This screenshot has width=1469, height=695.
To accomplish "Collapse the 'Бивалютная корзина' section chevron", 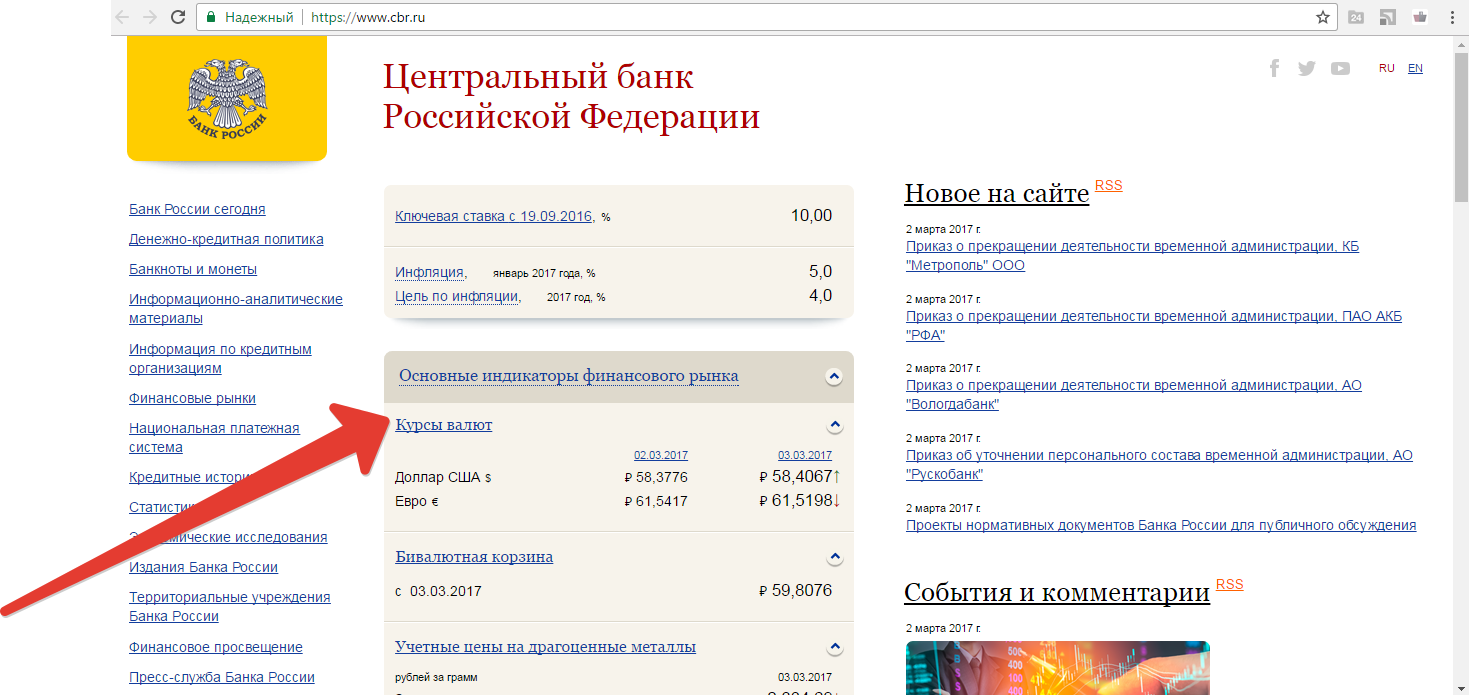I will click(x=836, y=557).
